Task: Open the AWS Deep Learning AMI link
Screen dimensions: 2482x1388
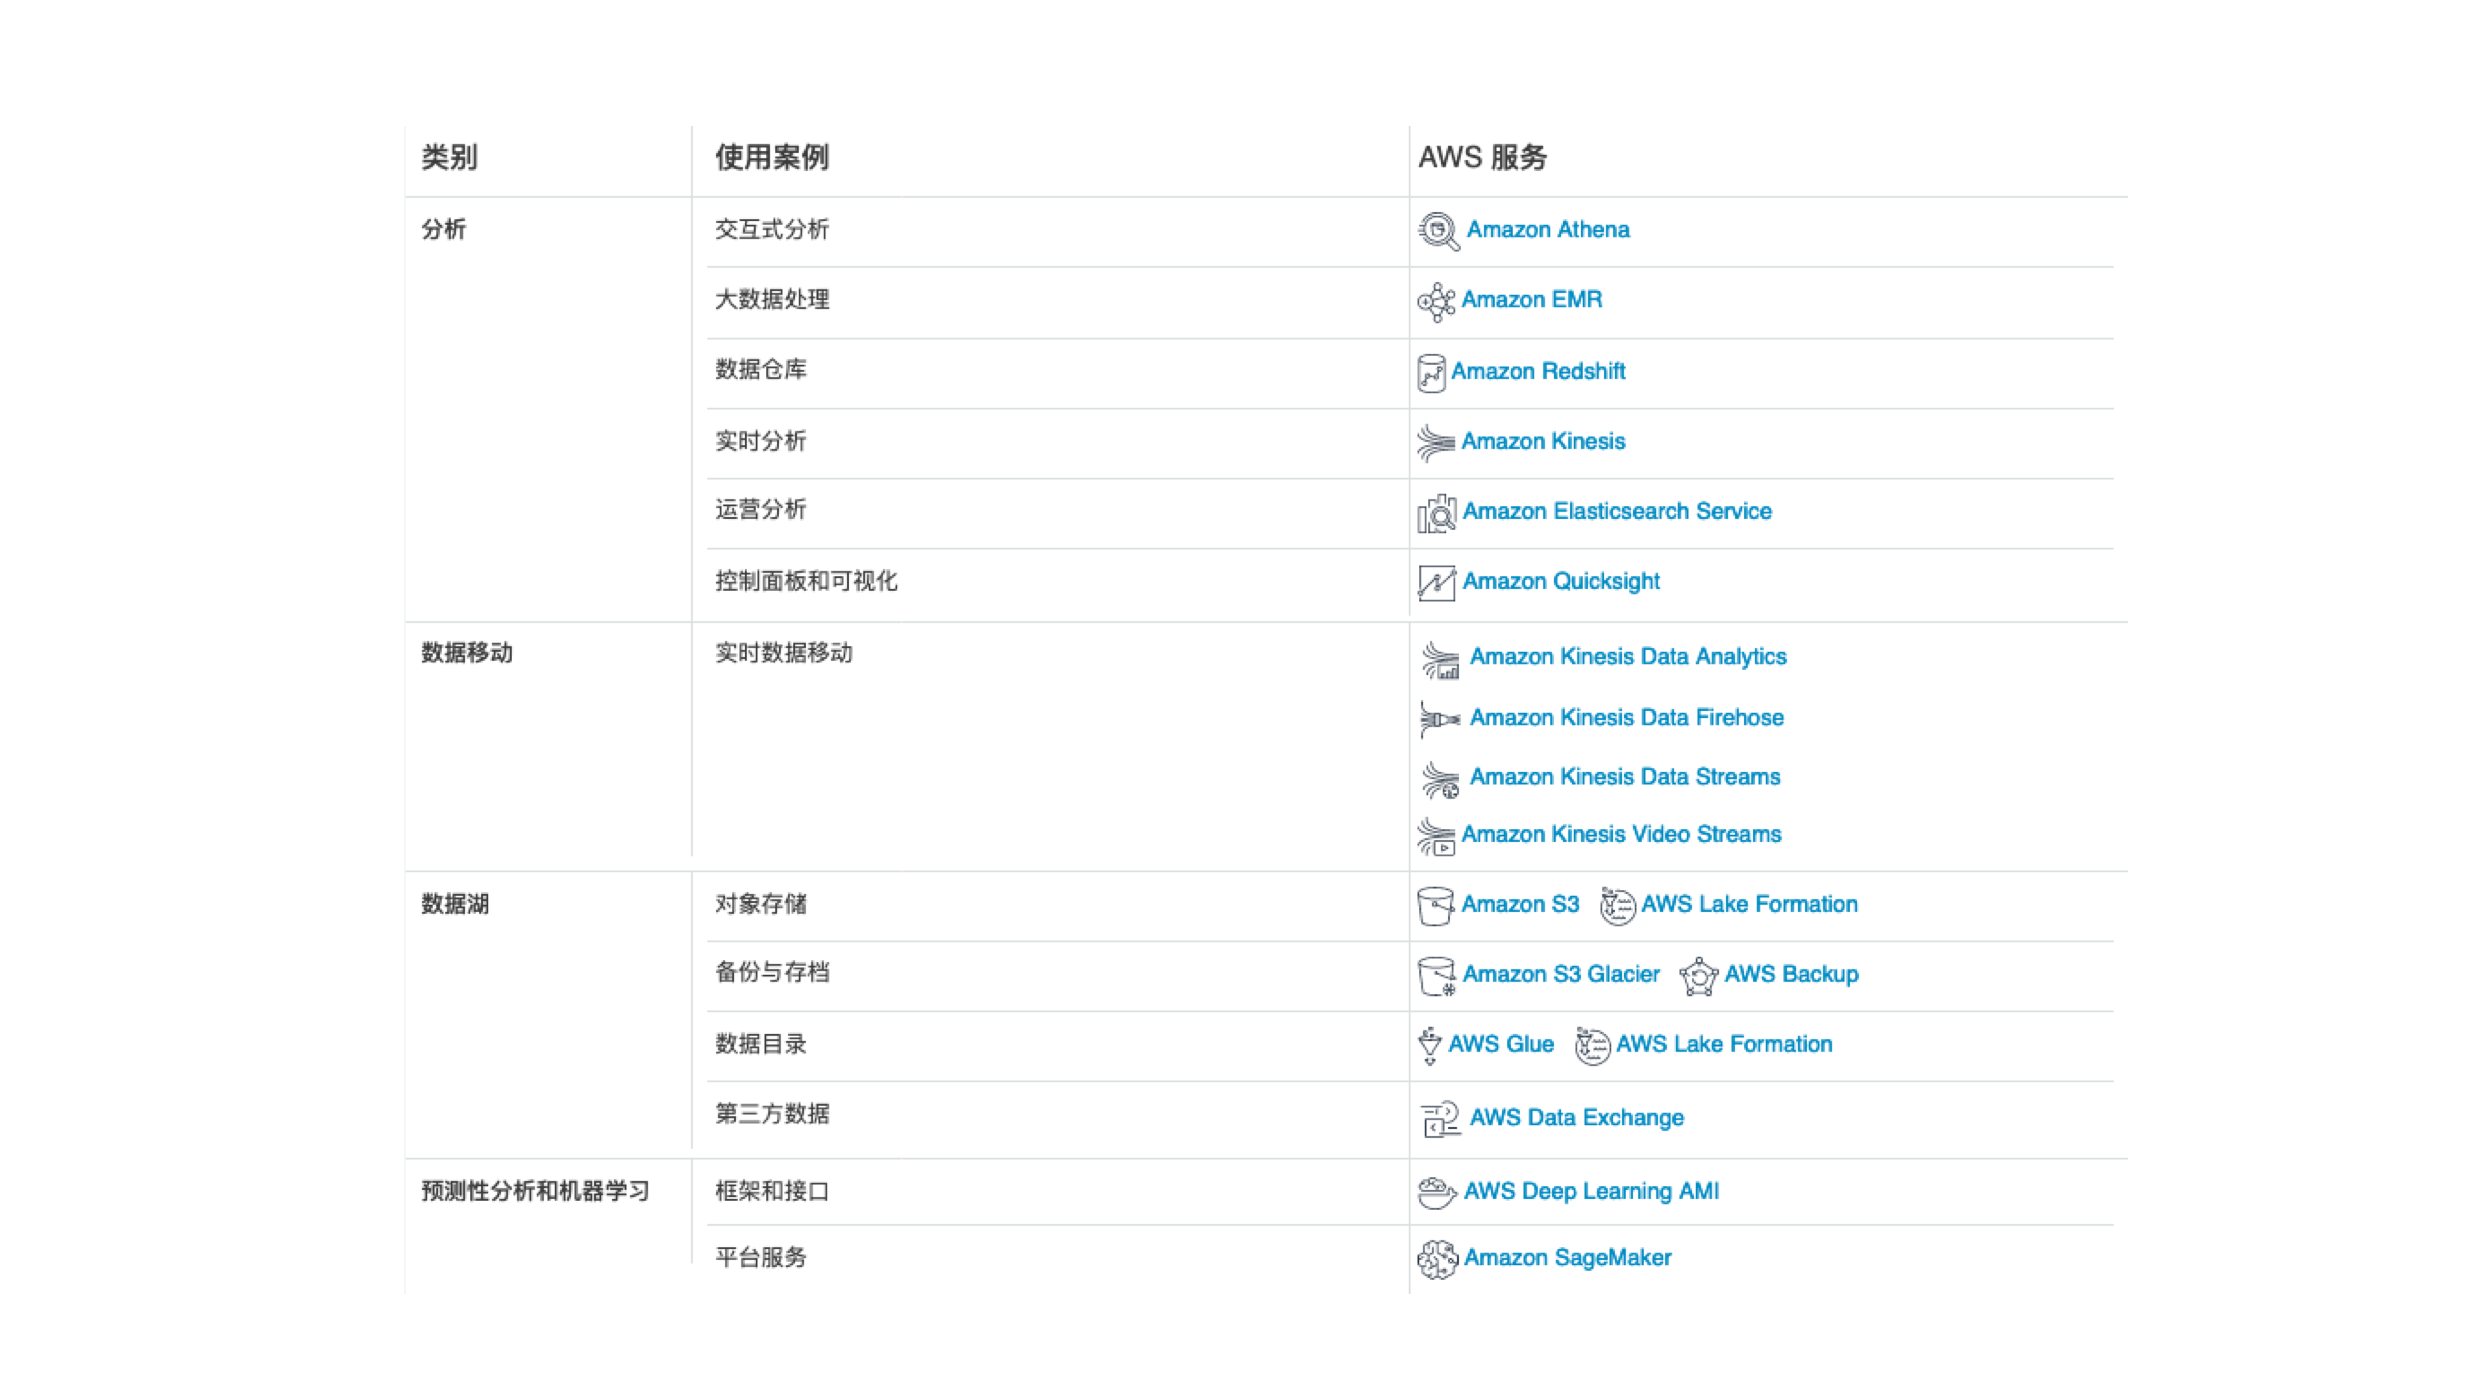Action: 1590,1191
